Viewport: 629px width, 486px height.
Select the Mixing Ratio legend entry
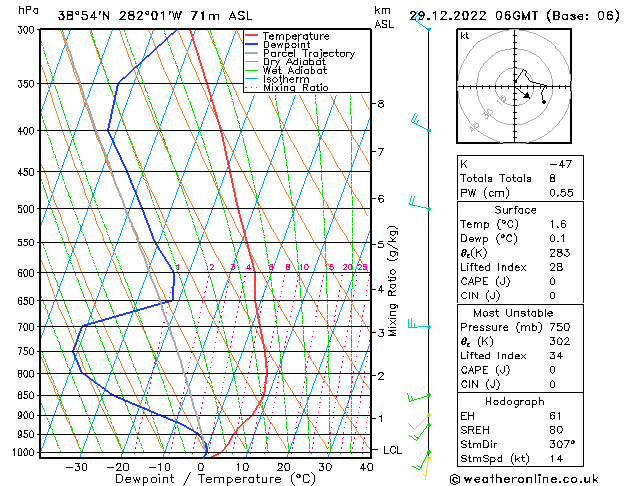(x=296, y=87)
